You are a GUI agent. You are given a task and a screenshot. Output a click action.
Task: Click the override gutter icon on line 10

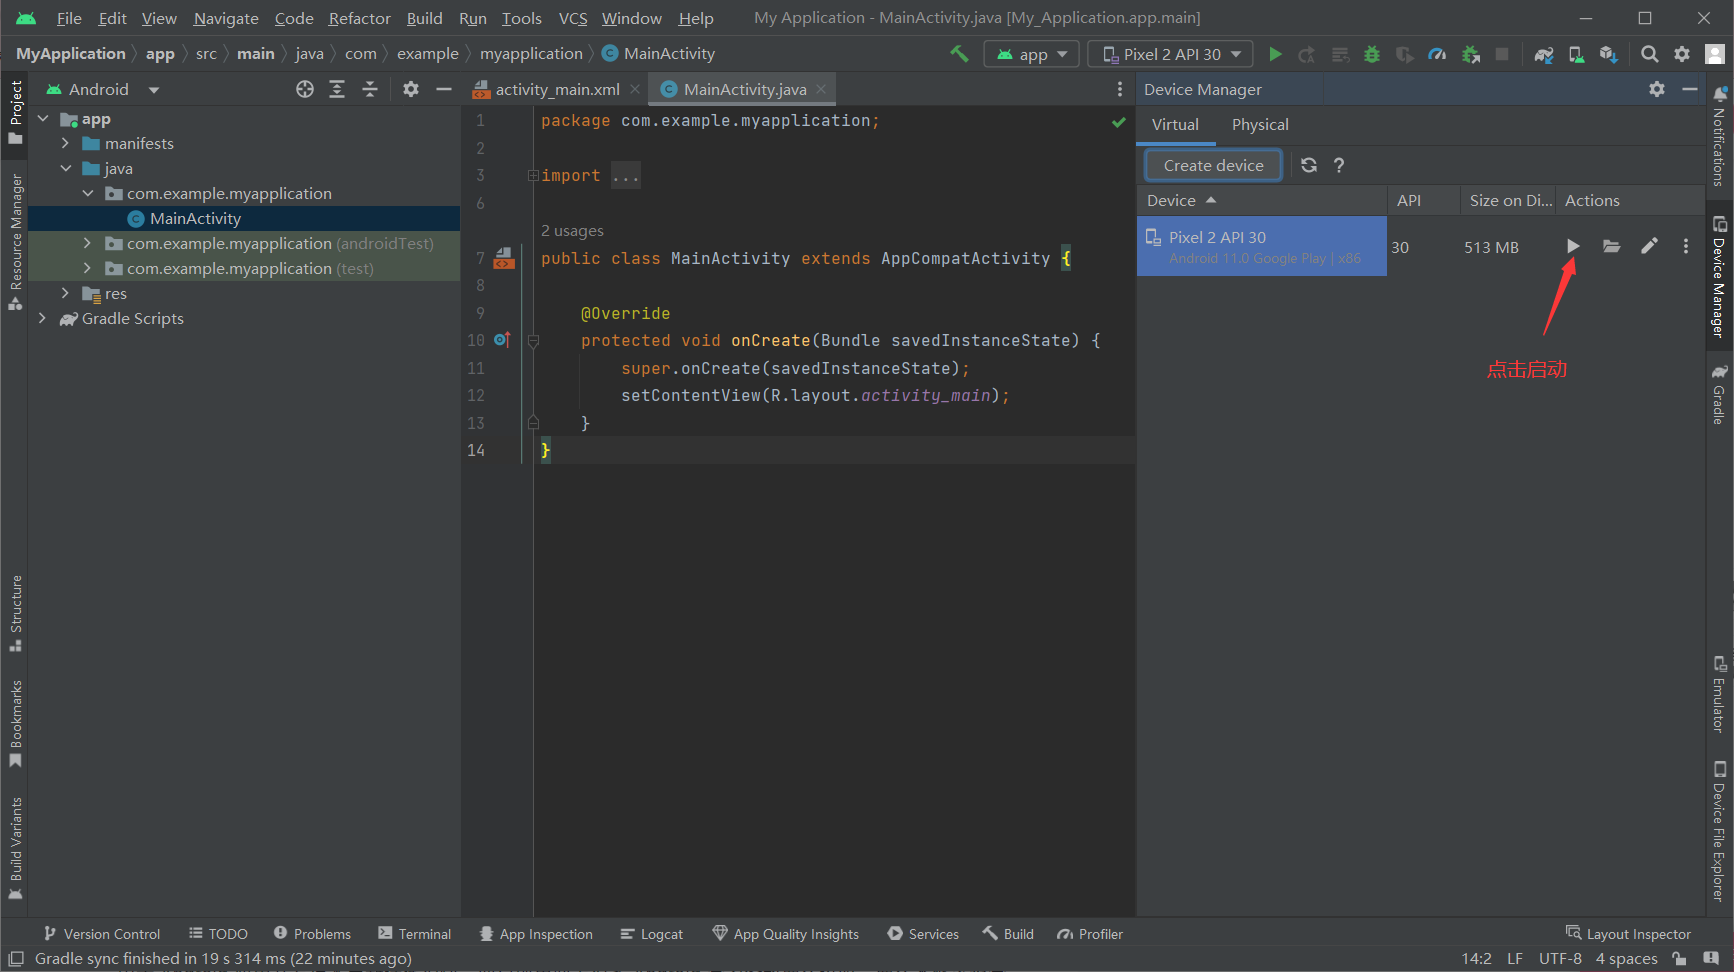coord(502,340)
